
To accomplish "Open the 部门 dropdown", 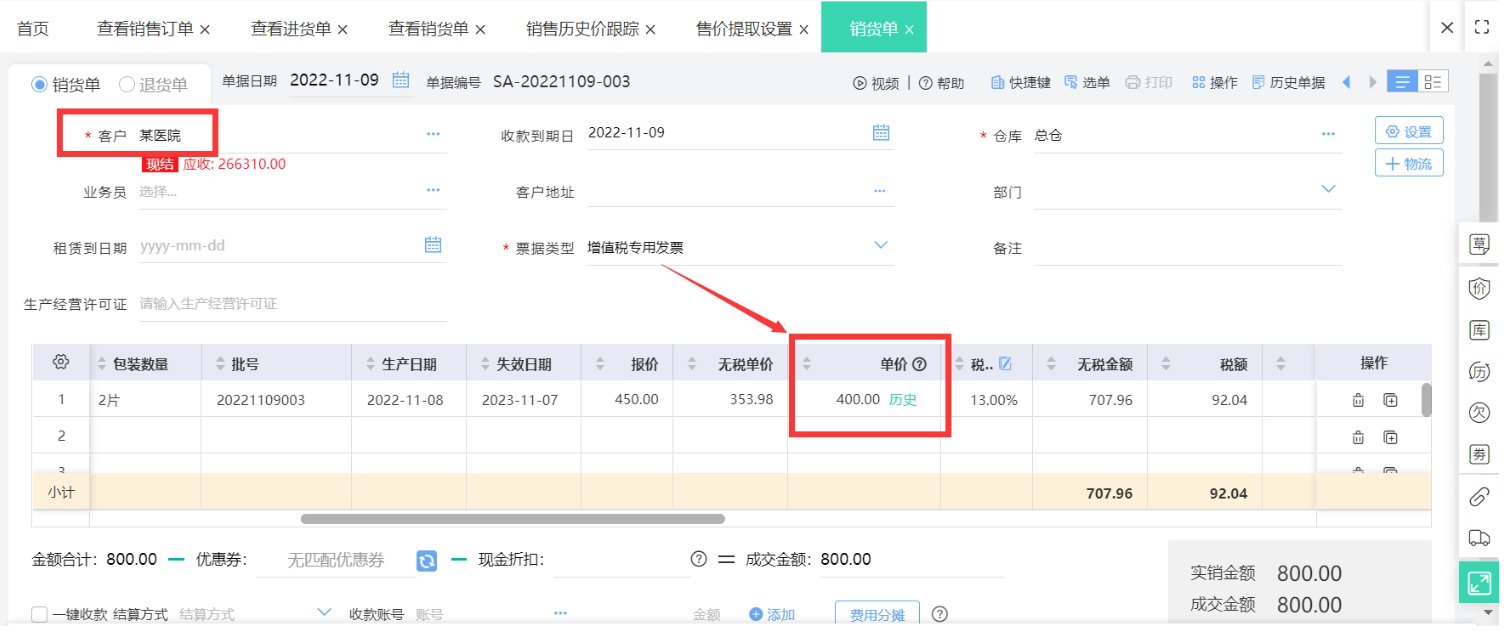I will (1328, 190).
